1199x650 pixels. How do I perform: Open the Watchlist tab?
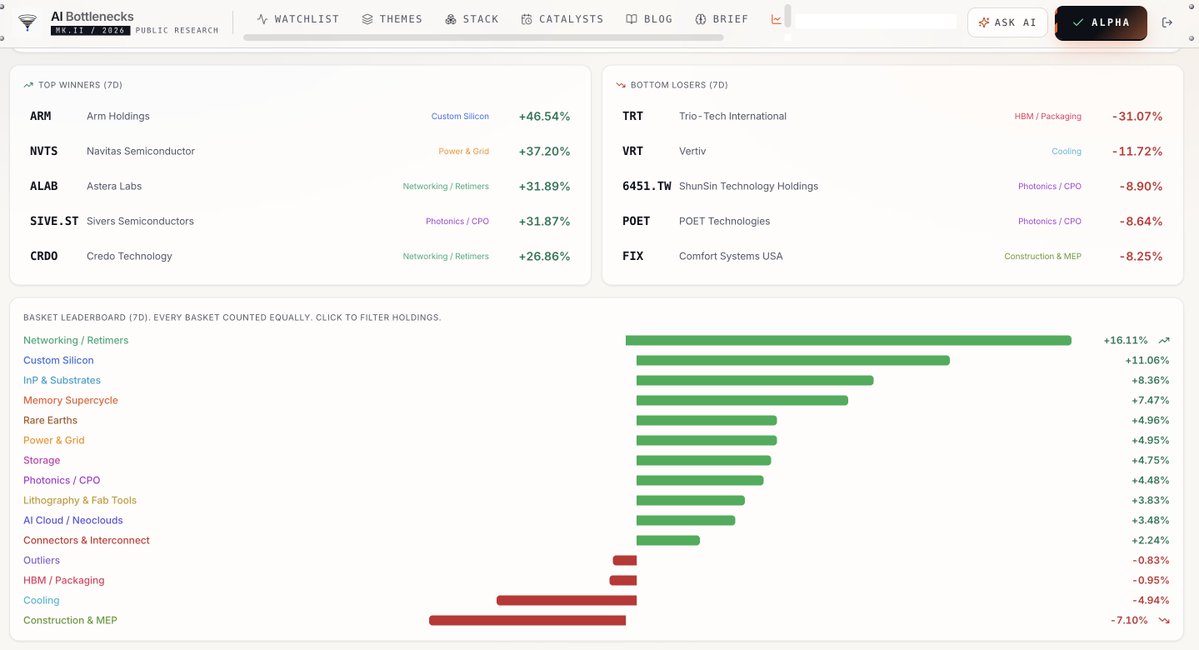pos(298,19)
